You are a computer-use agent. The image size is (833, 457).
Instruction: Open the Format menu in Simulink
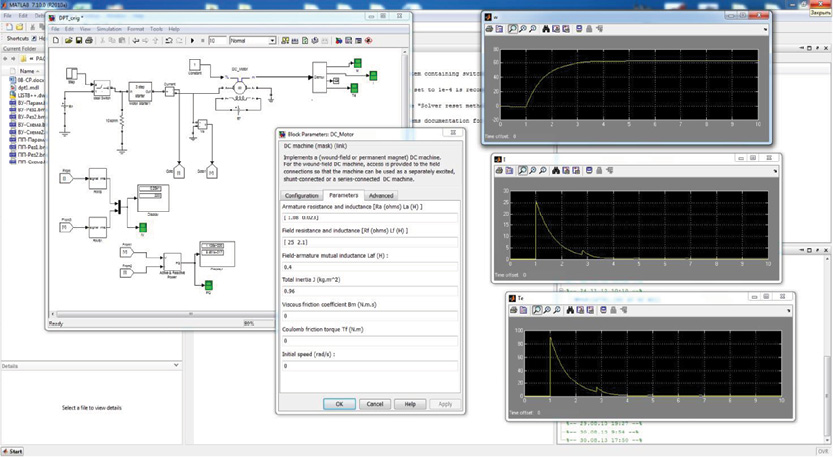(135, 29)
